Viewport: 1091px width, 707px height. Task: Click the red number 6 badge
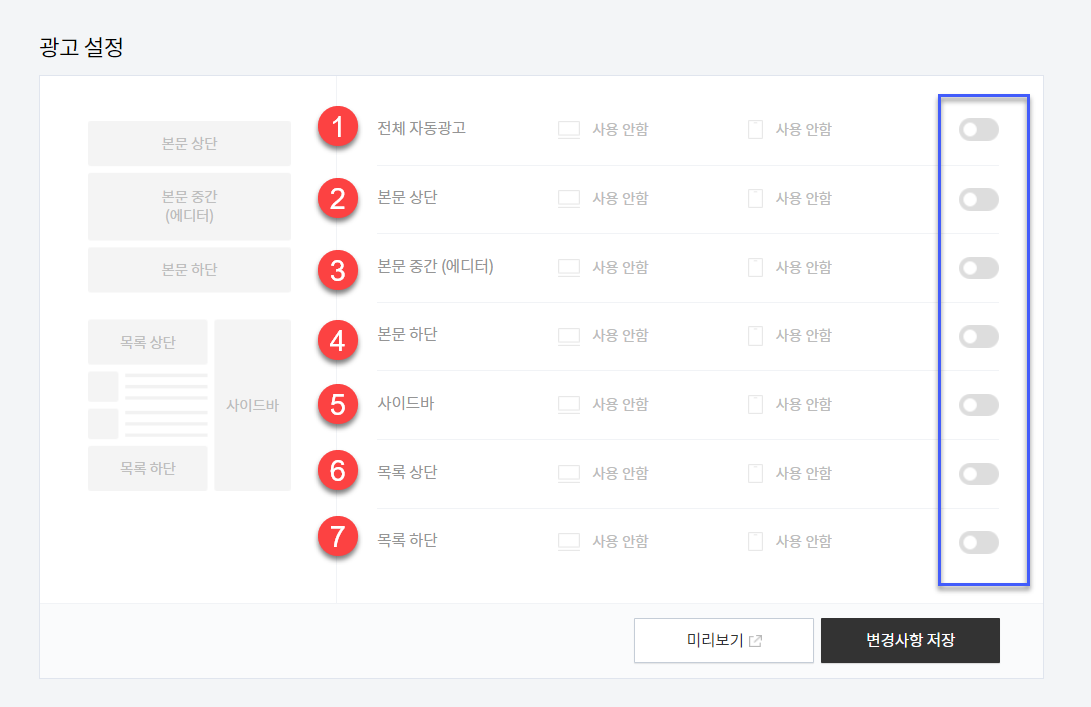[337, 474]
